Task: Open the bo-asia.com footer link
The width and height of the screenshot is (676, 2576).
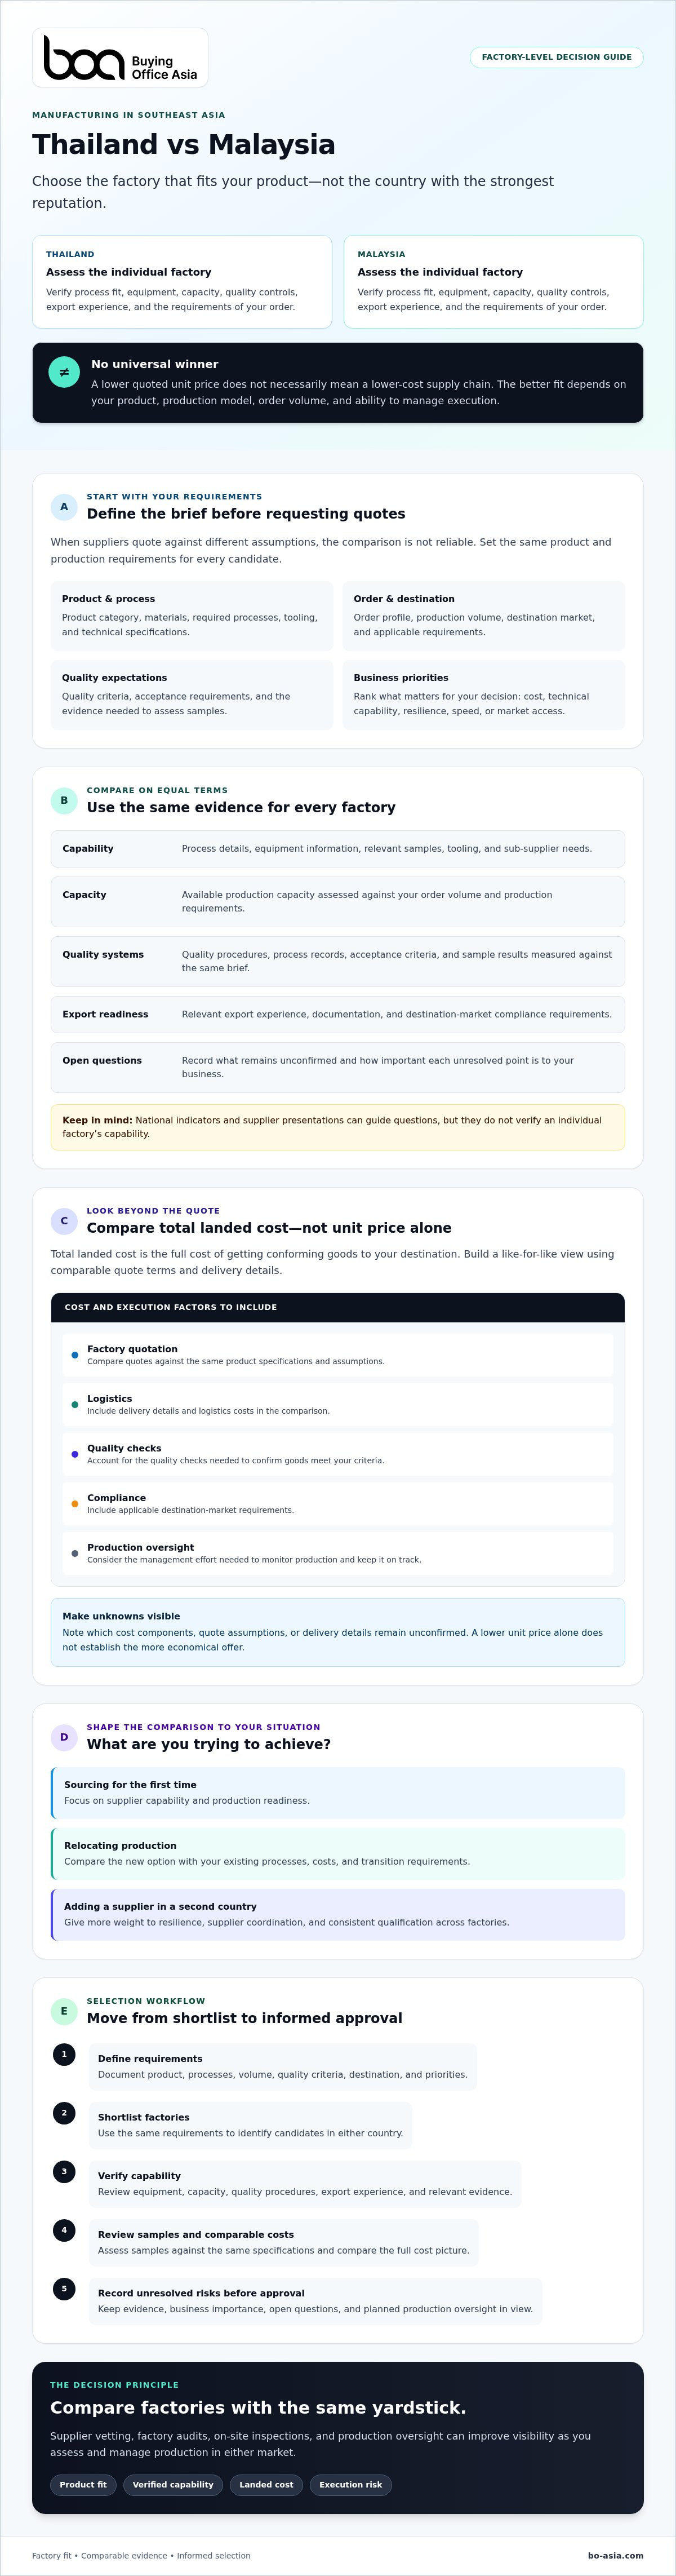Action: (615, 2555)
